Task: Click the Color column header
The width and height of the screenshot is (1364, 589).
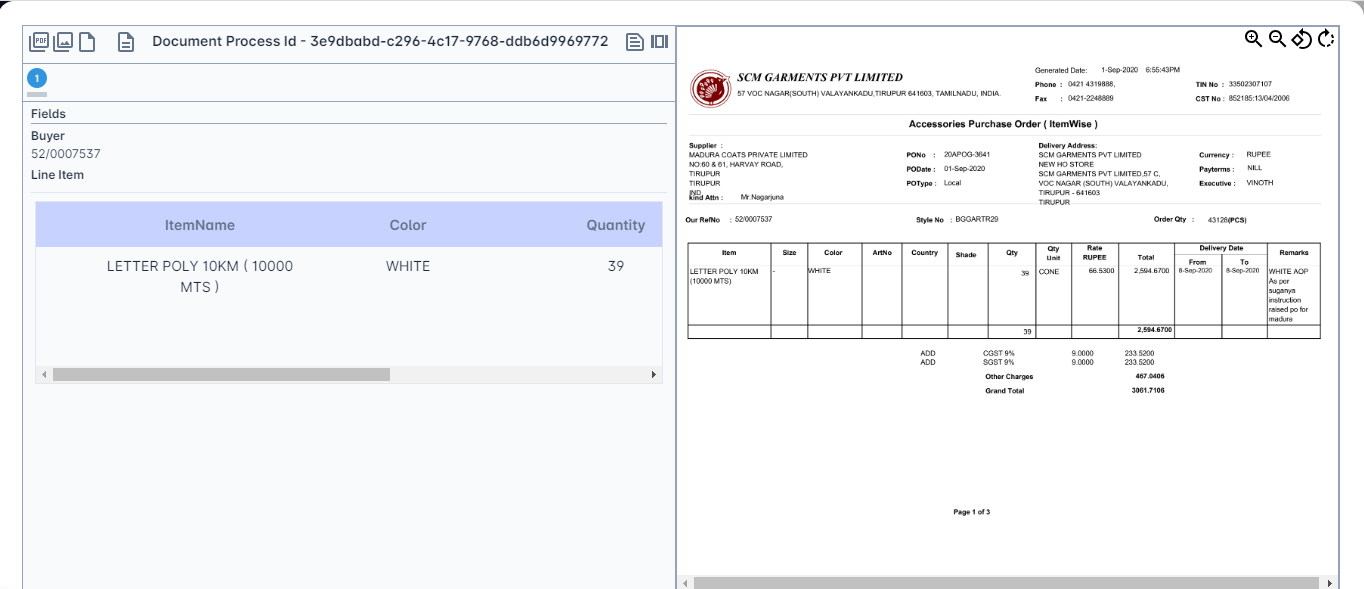Action: tap(408, 225)
